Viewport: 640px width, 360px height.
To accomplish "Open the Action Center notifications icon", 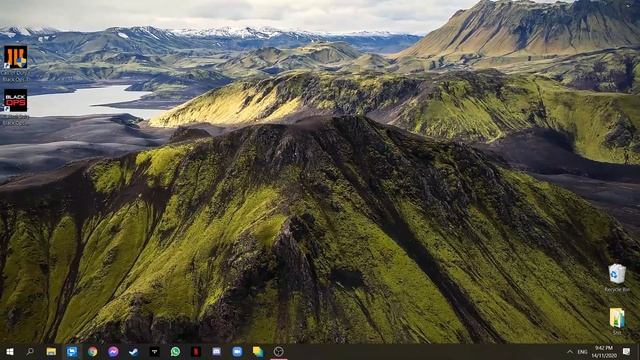I will pos(627,351).
